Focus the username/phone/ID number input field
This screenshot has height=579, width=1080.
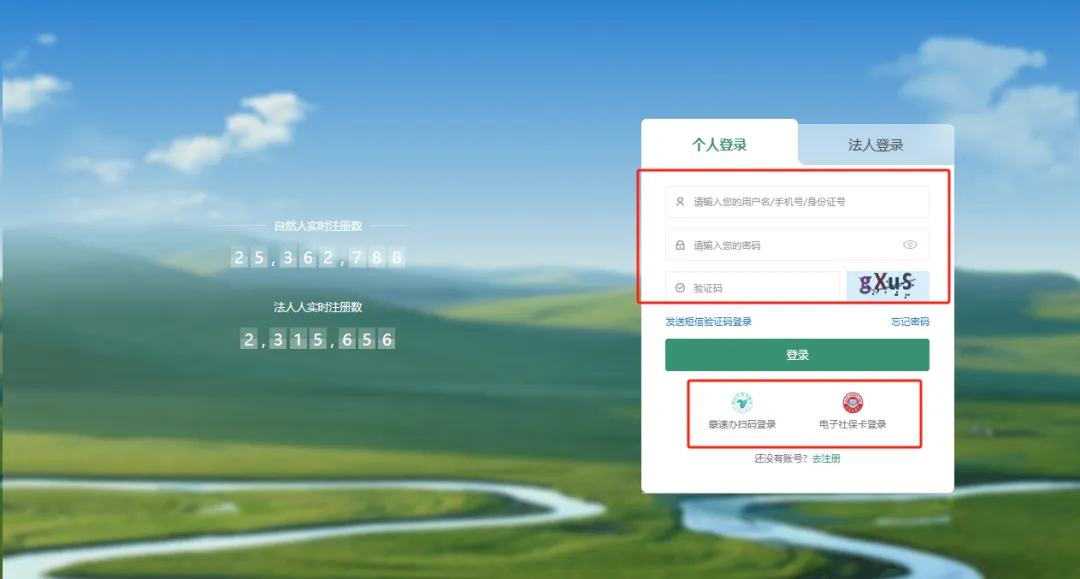(x=797, y=202)
